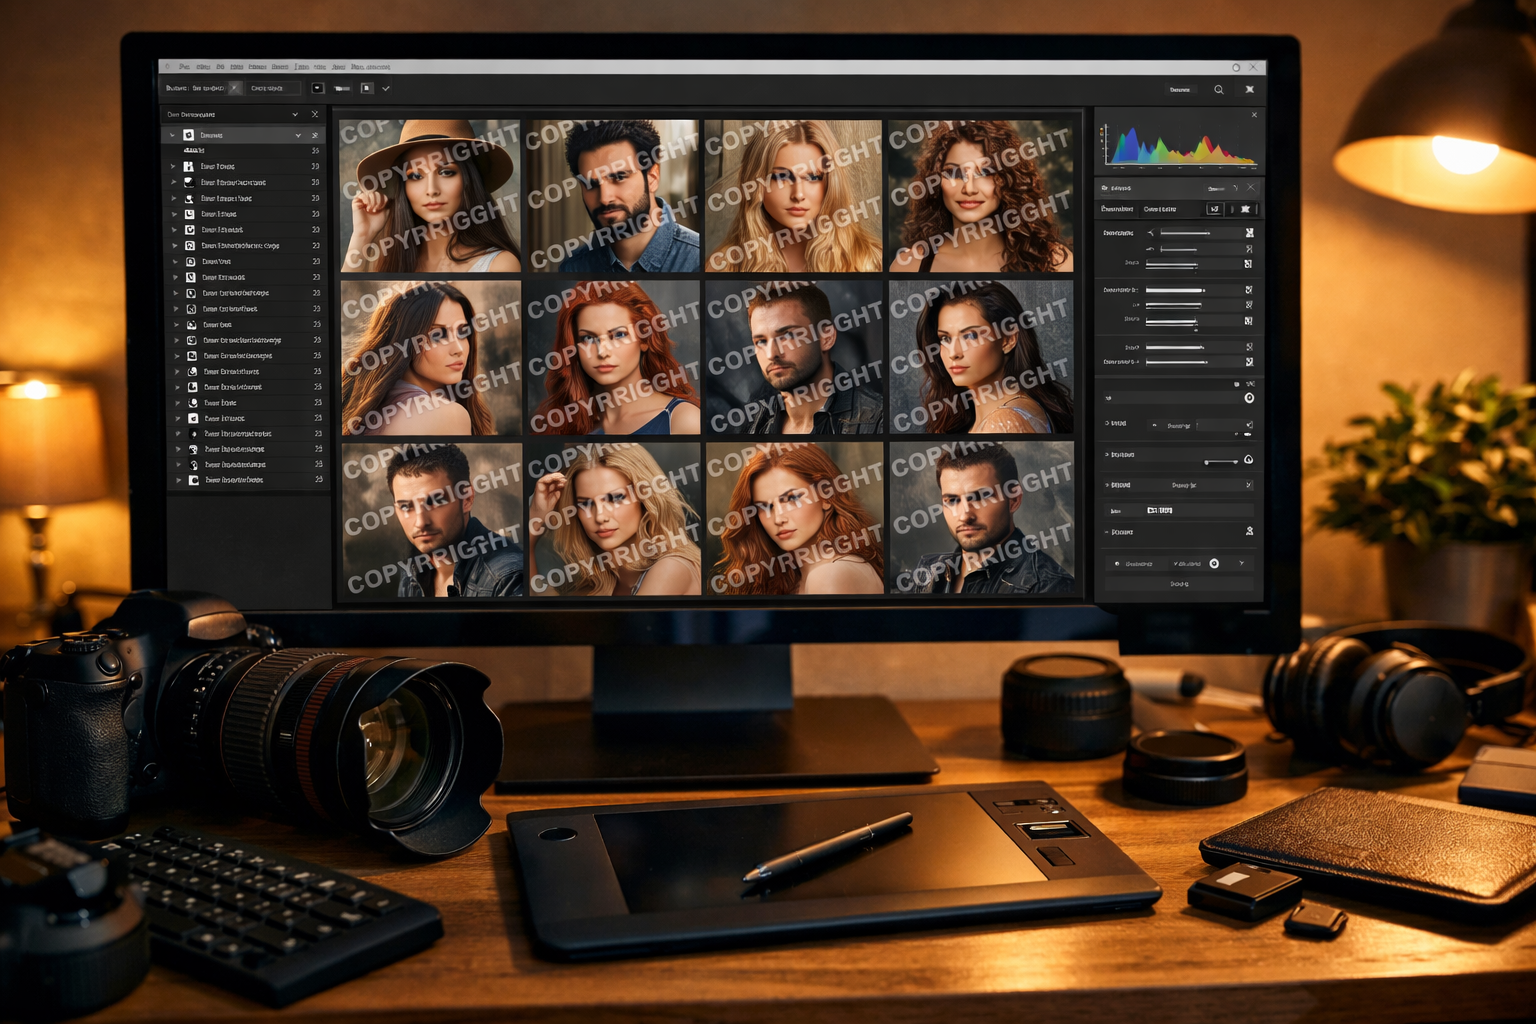
Task: Click the preset button above the bottom panel button
Action: (x=1182, y=563)
